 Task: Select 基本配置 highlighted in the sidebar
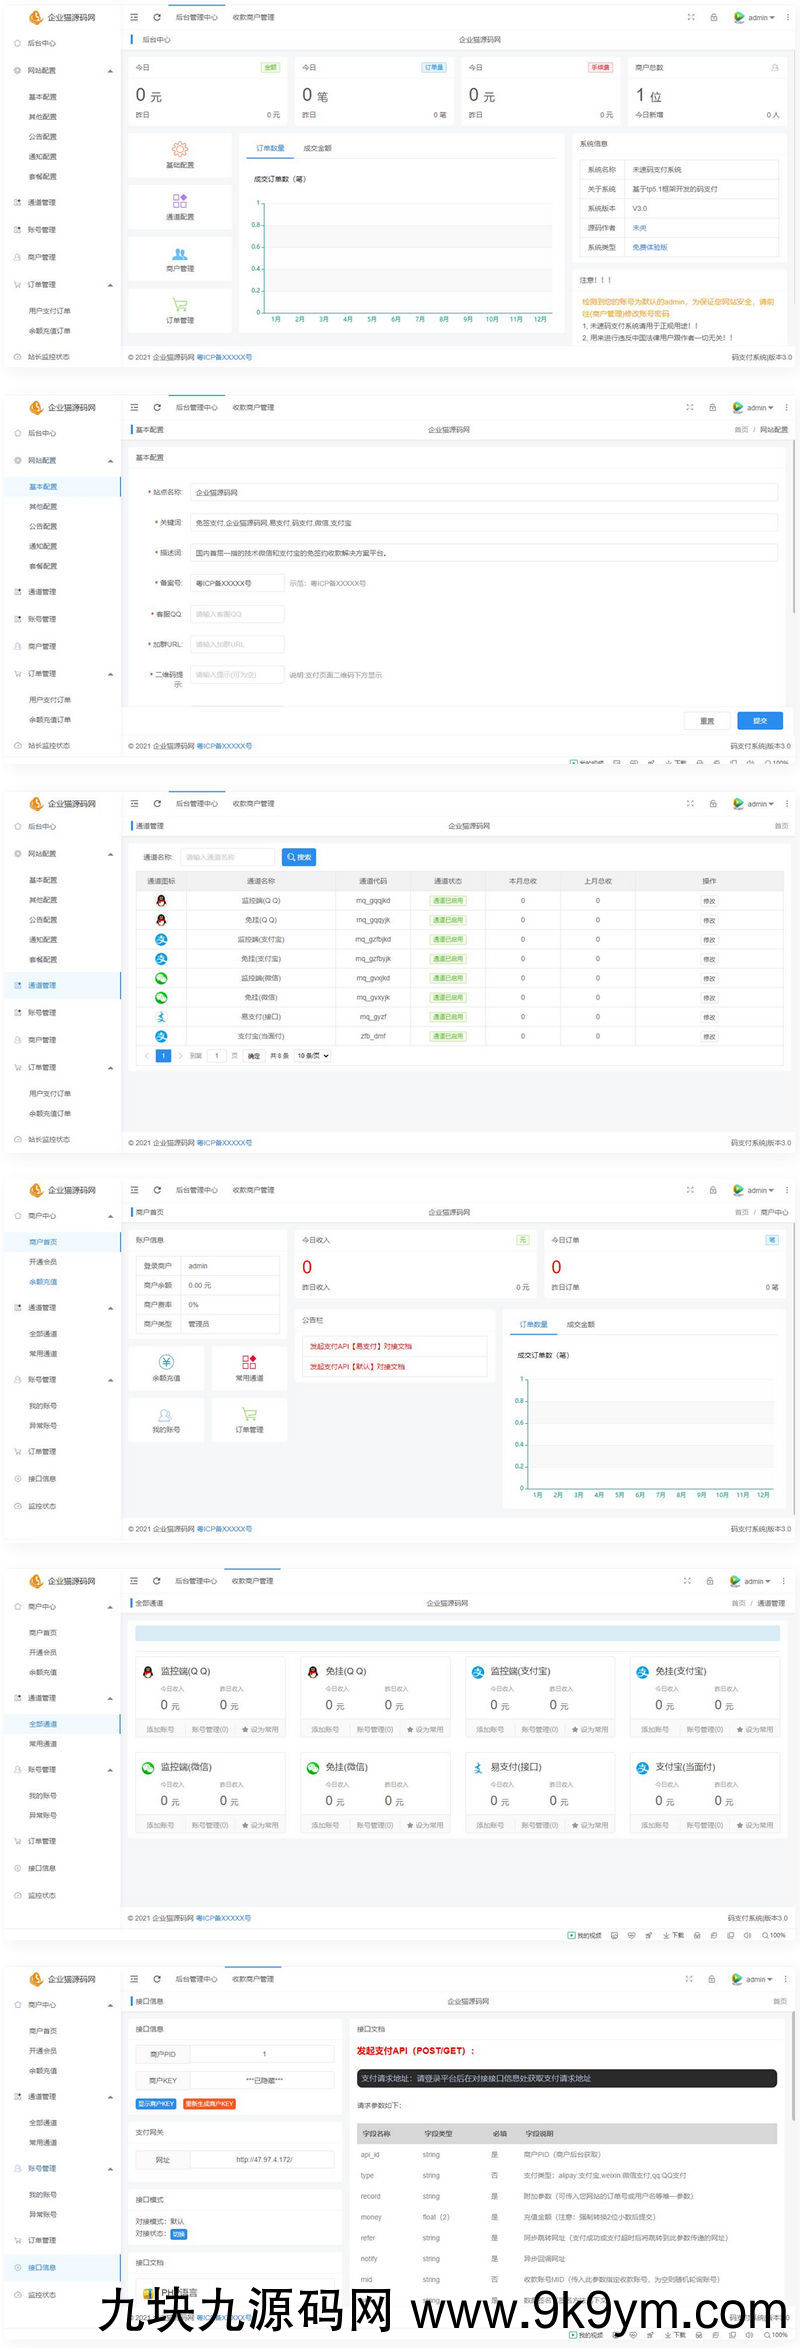pyautogui.click(x=43, y=487)
